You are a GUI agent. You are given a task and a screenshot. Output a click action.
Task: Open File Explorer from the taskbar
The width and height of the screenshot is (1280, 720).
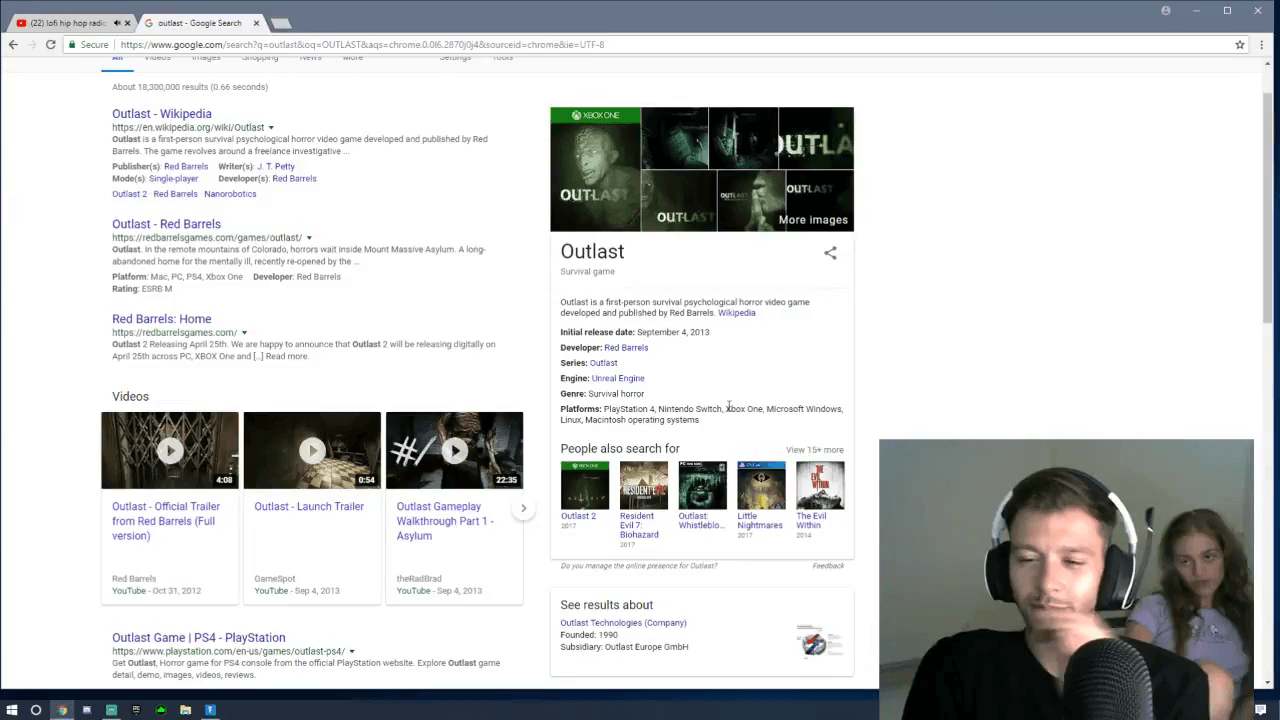185,710
